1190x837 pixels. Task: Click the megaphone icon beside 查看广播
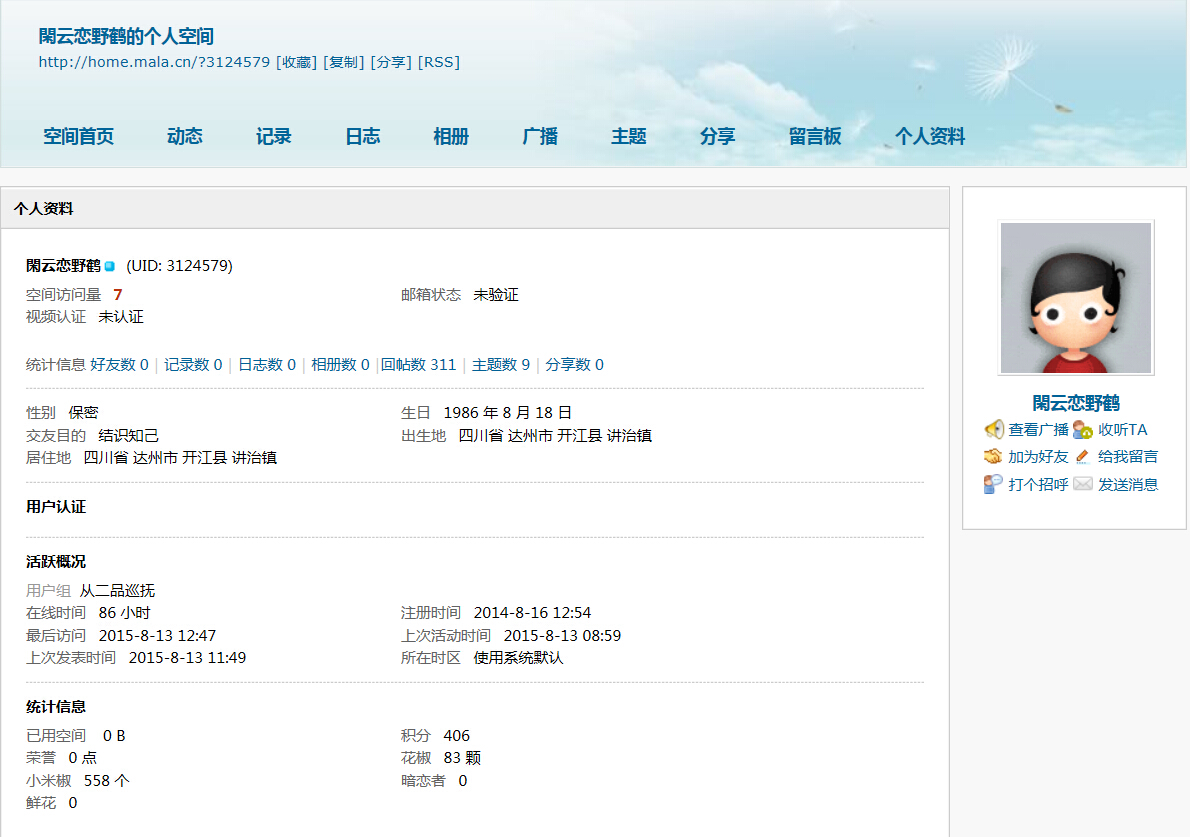tap(994, 430)
